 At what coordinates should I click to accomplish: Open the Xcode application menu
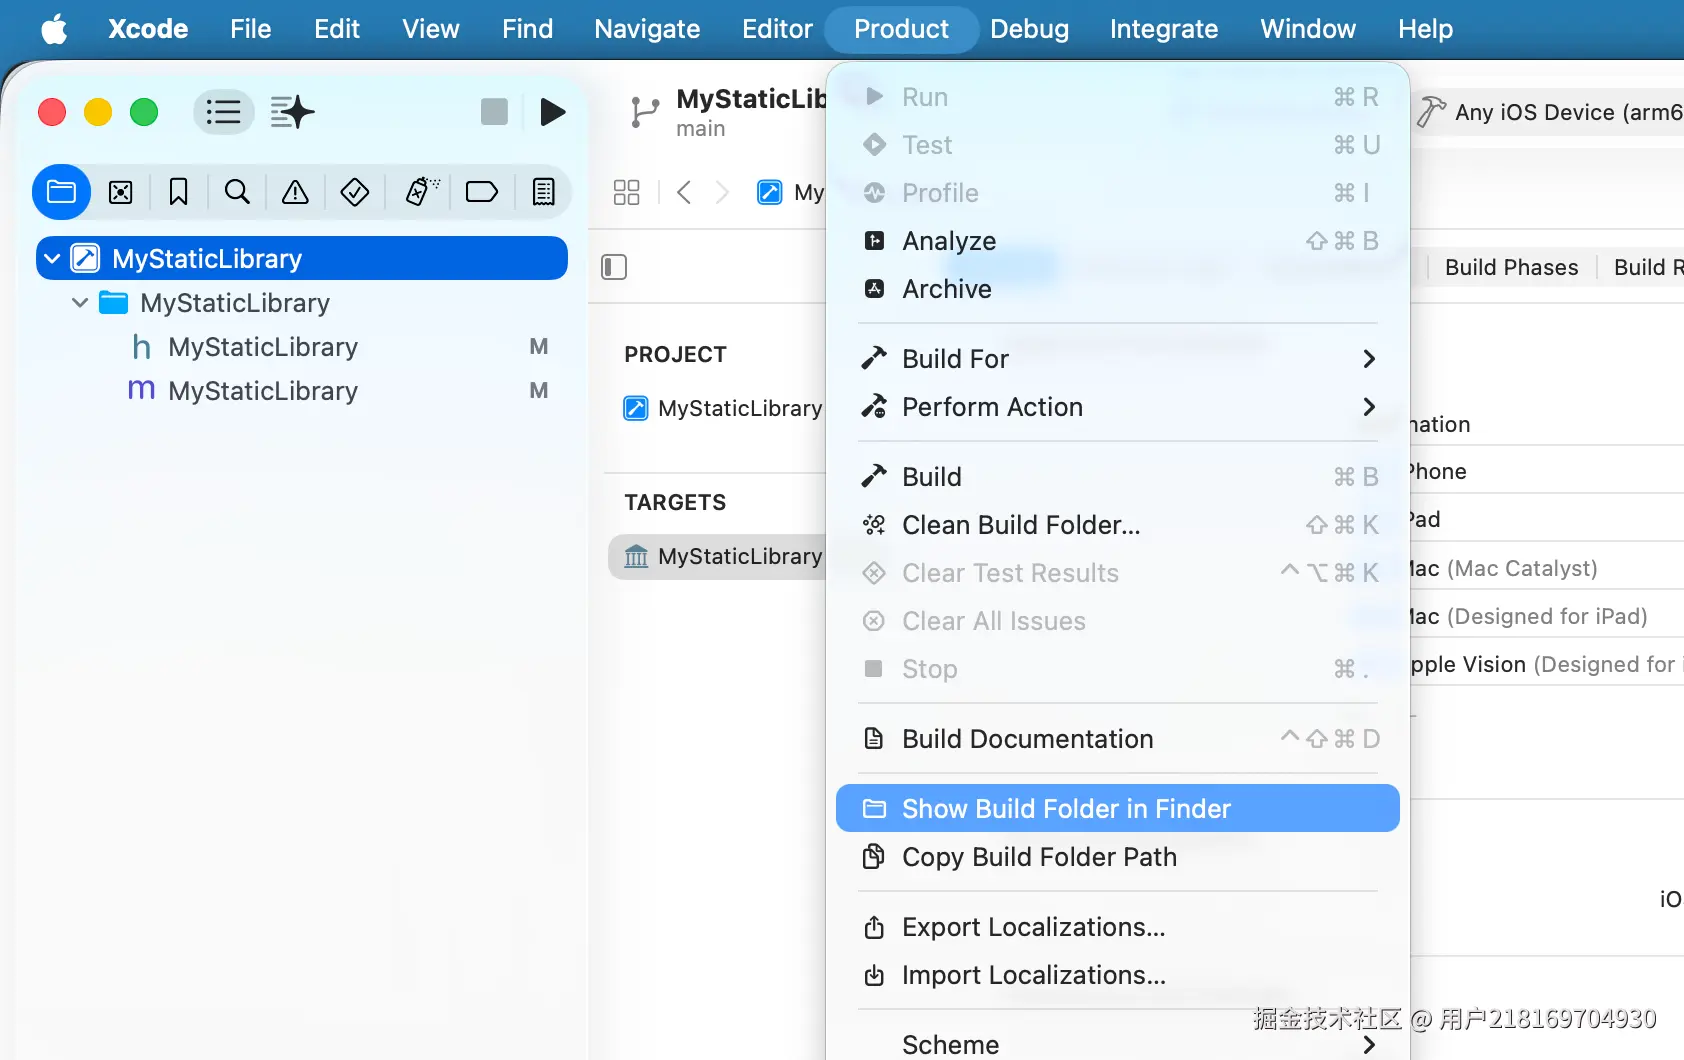click(x=148, y=29)
